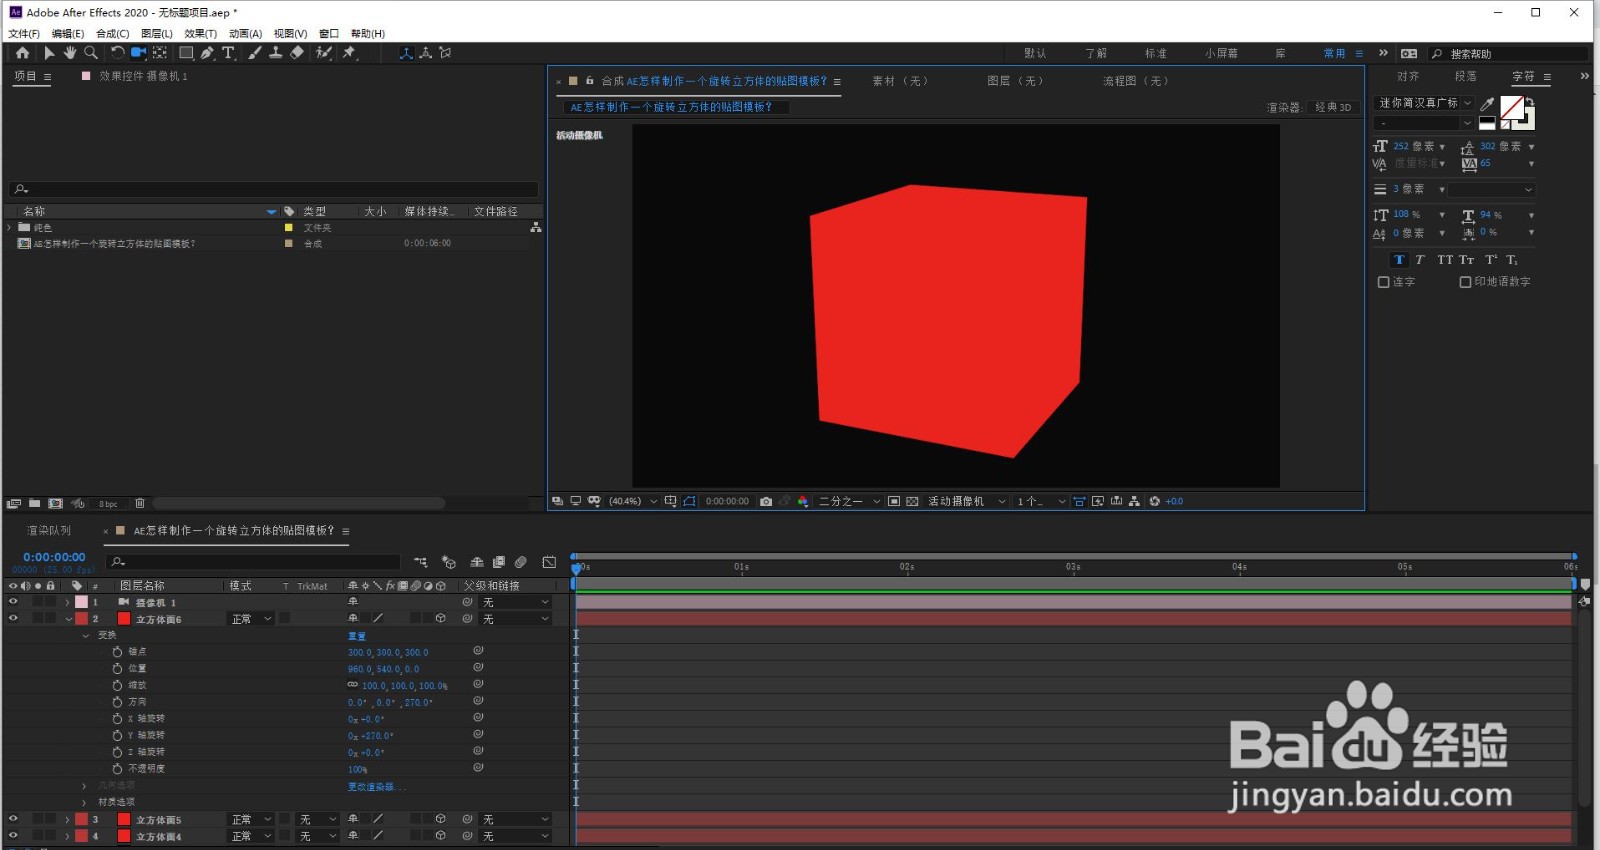Click 经典 3D renderer button
1600x850 pixels.
tap(1334, 107)
